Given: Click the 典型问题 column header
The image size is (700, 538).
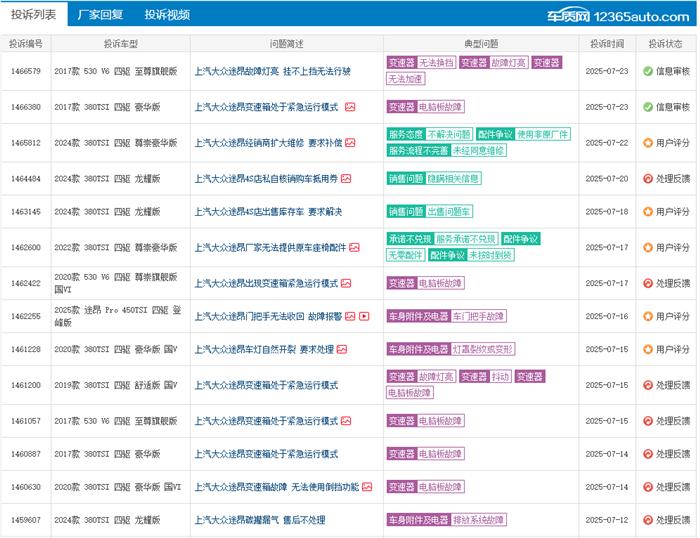Looking at the screenshot, I should (481, 44).
